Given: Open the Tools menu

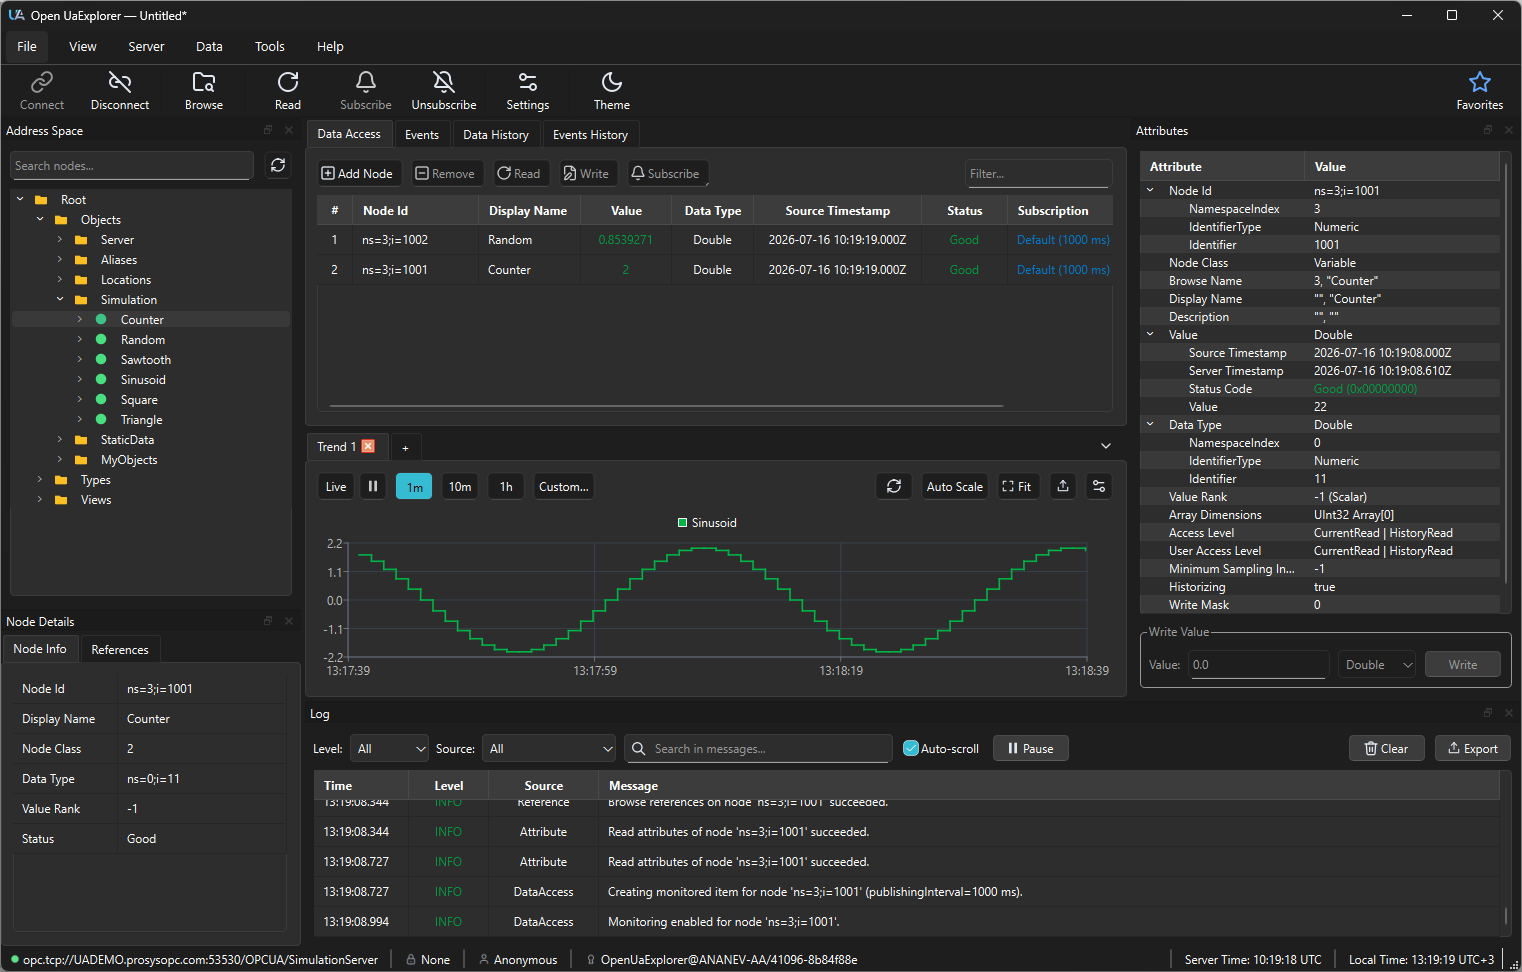Looking at the screenshot, I should 270,46.
